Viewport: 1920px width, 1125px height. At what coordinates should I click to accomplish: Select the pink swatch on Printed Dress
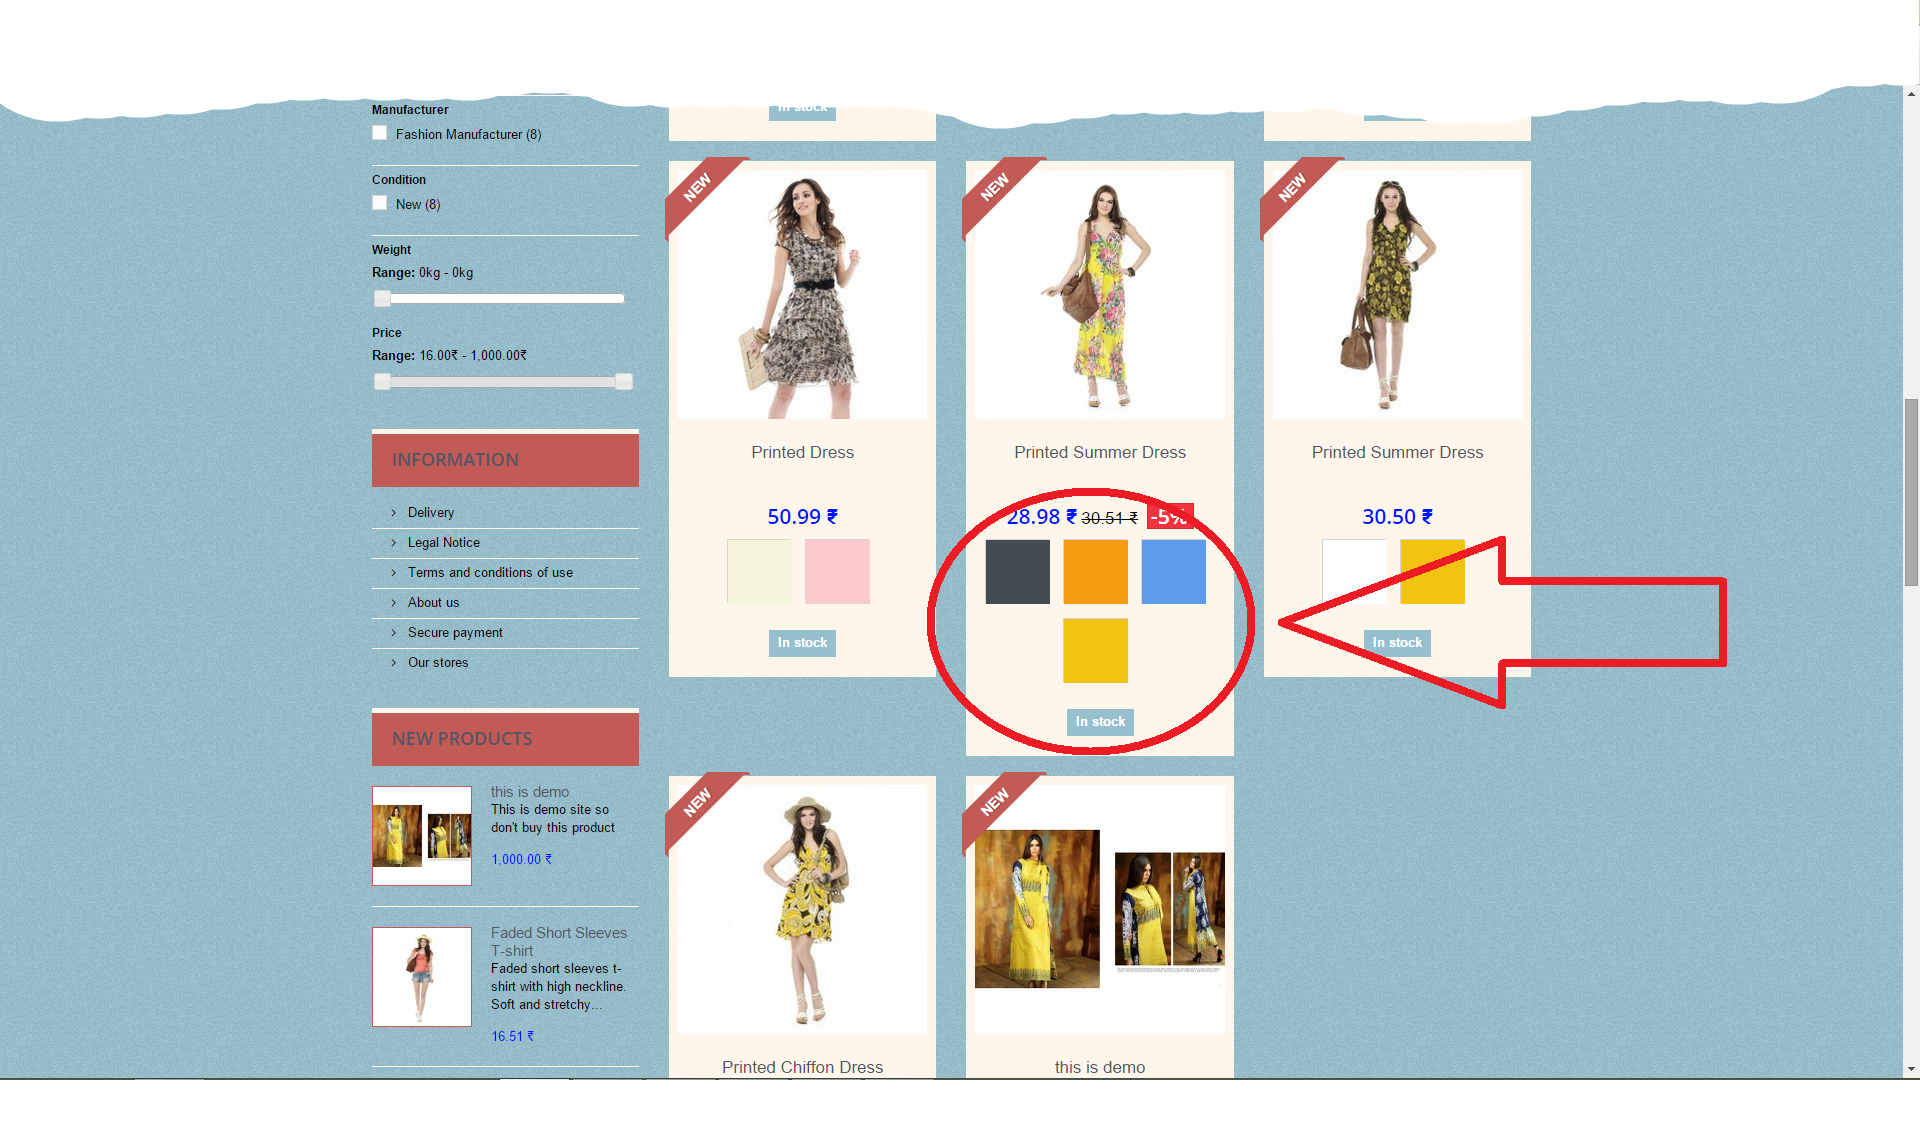coord(837,571)
